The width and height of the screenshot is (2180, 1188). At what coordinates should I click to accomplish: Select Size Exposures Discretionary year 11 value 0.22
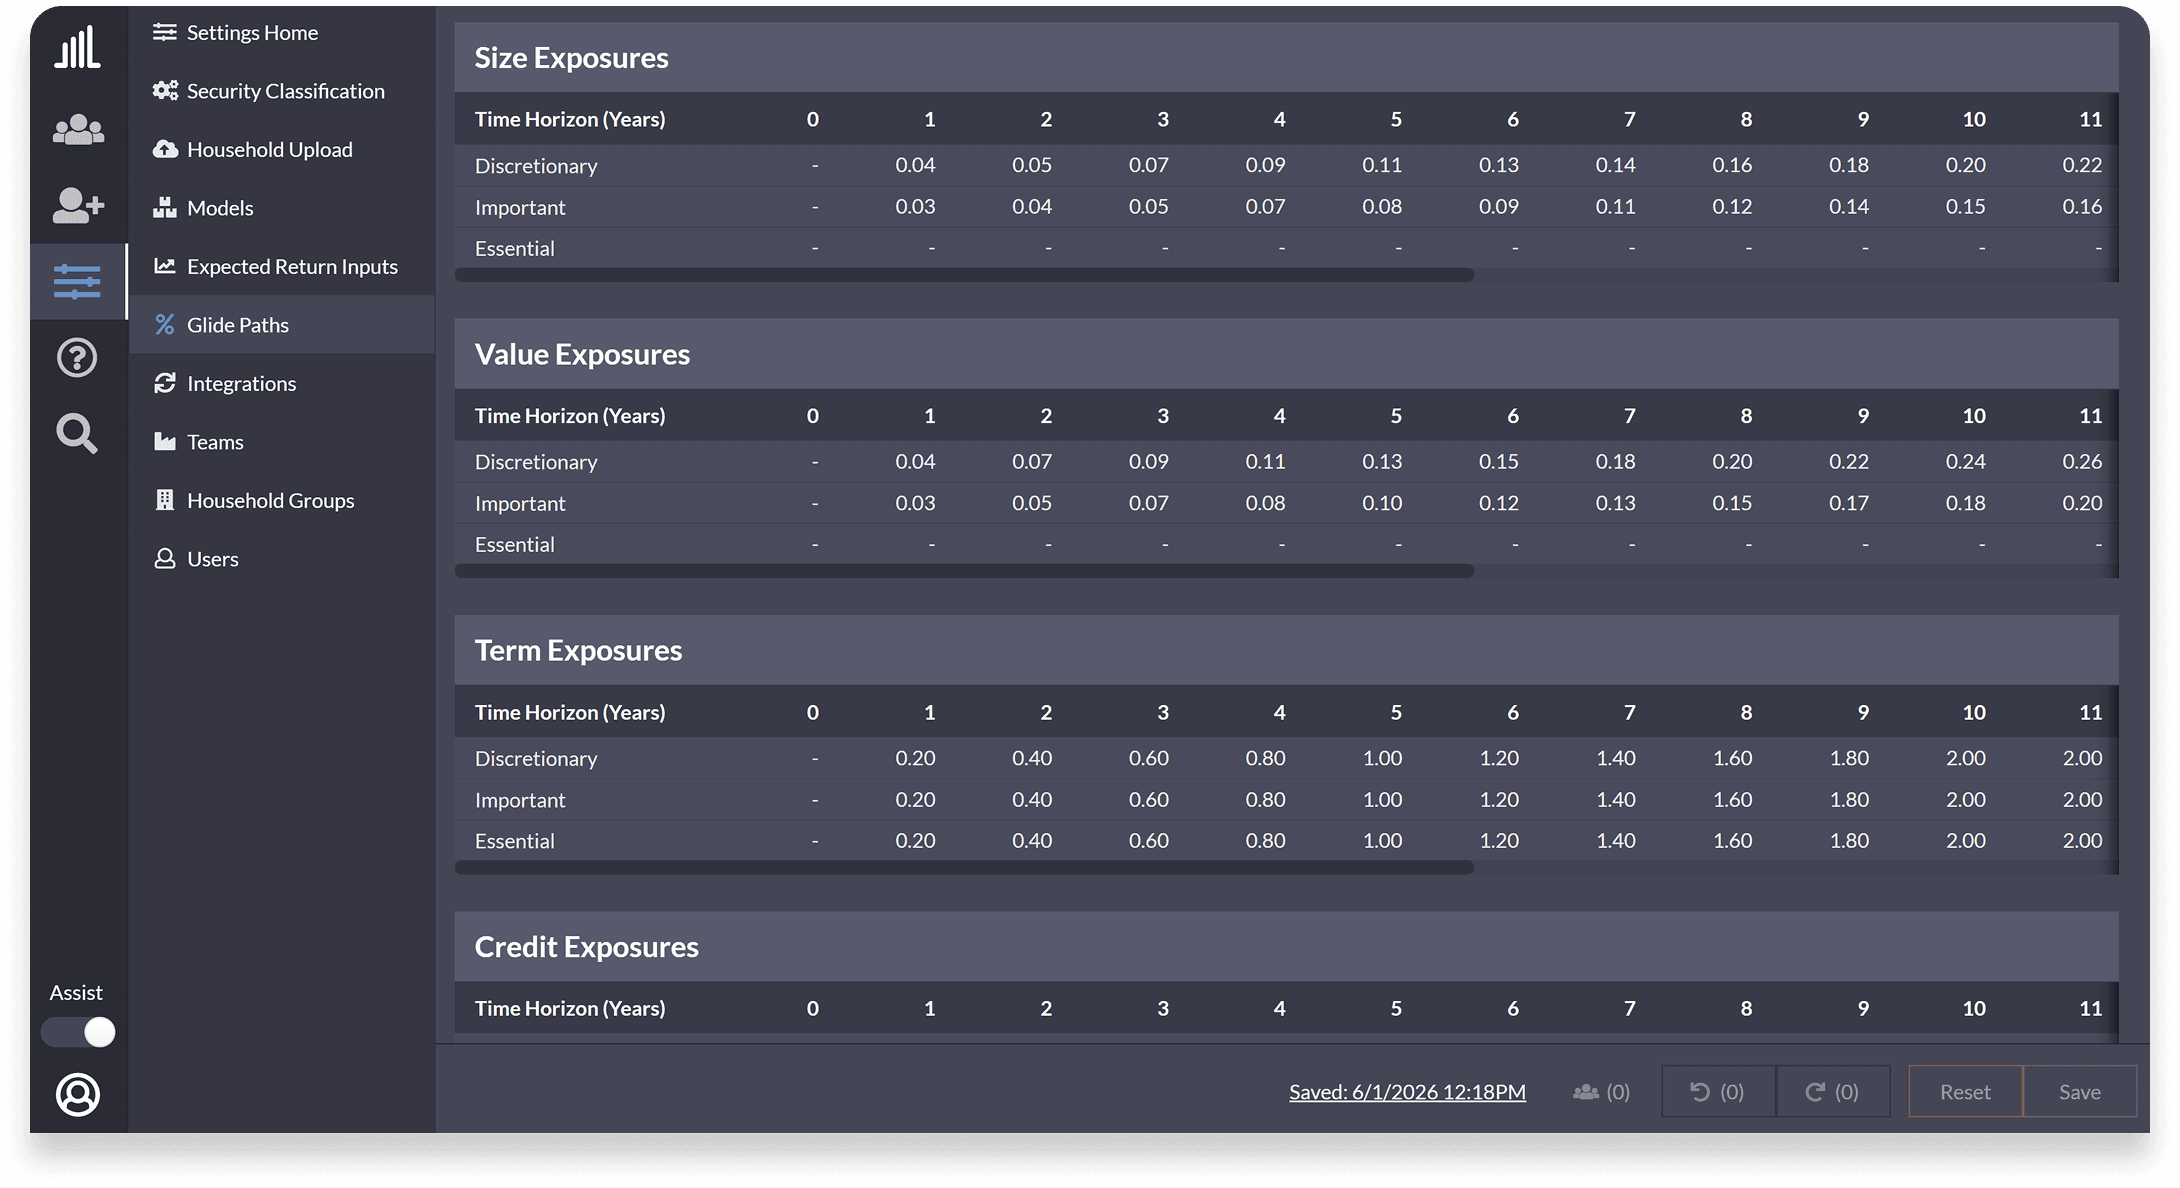pos(2082,165)
